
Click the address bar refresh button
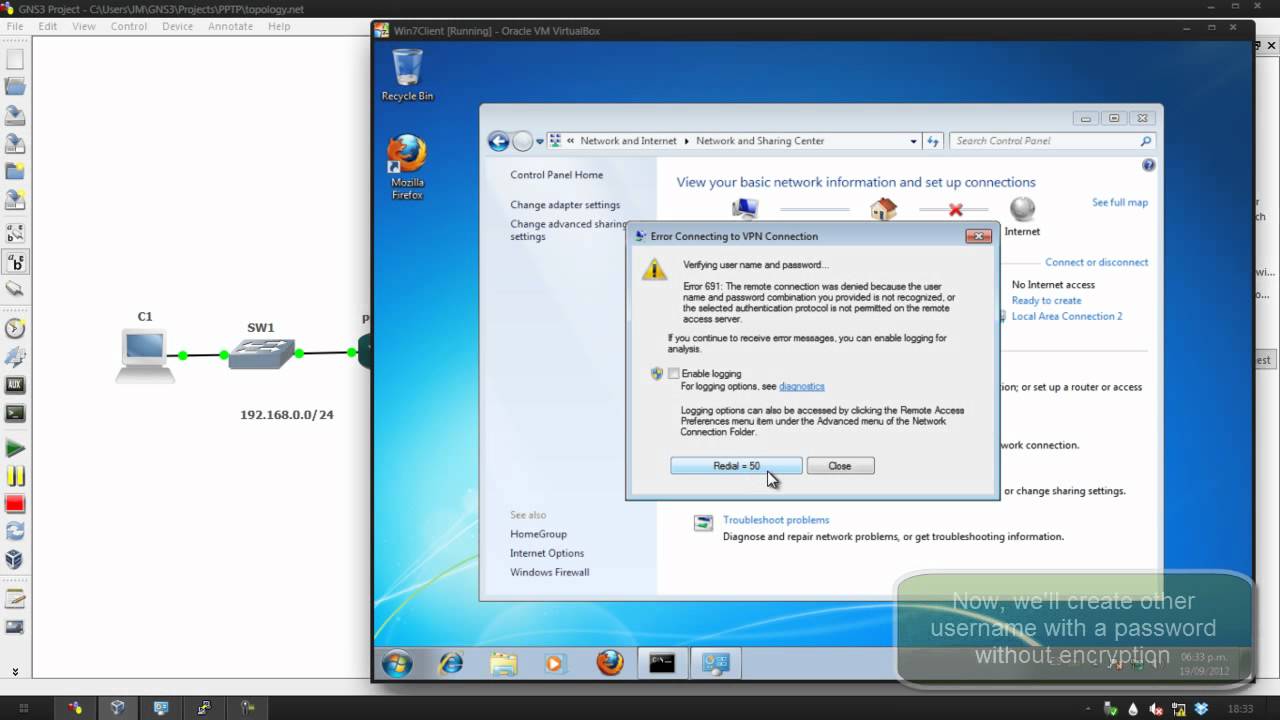933,141
